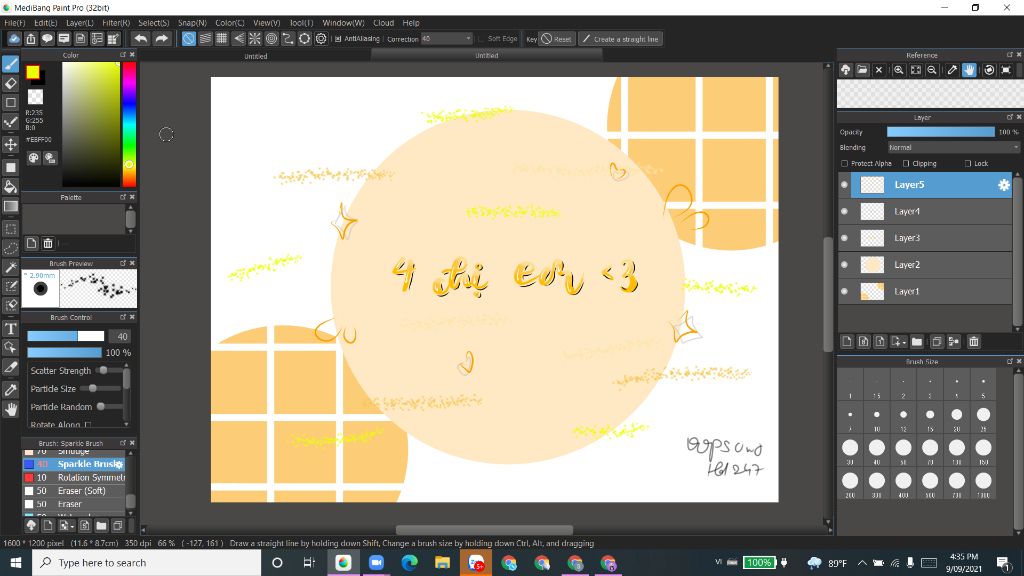1024x576 pixels.
Task: Select the Bucket fill tool
Action: 10,187
